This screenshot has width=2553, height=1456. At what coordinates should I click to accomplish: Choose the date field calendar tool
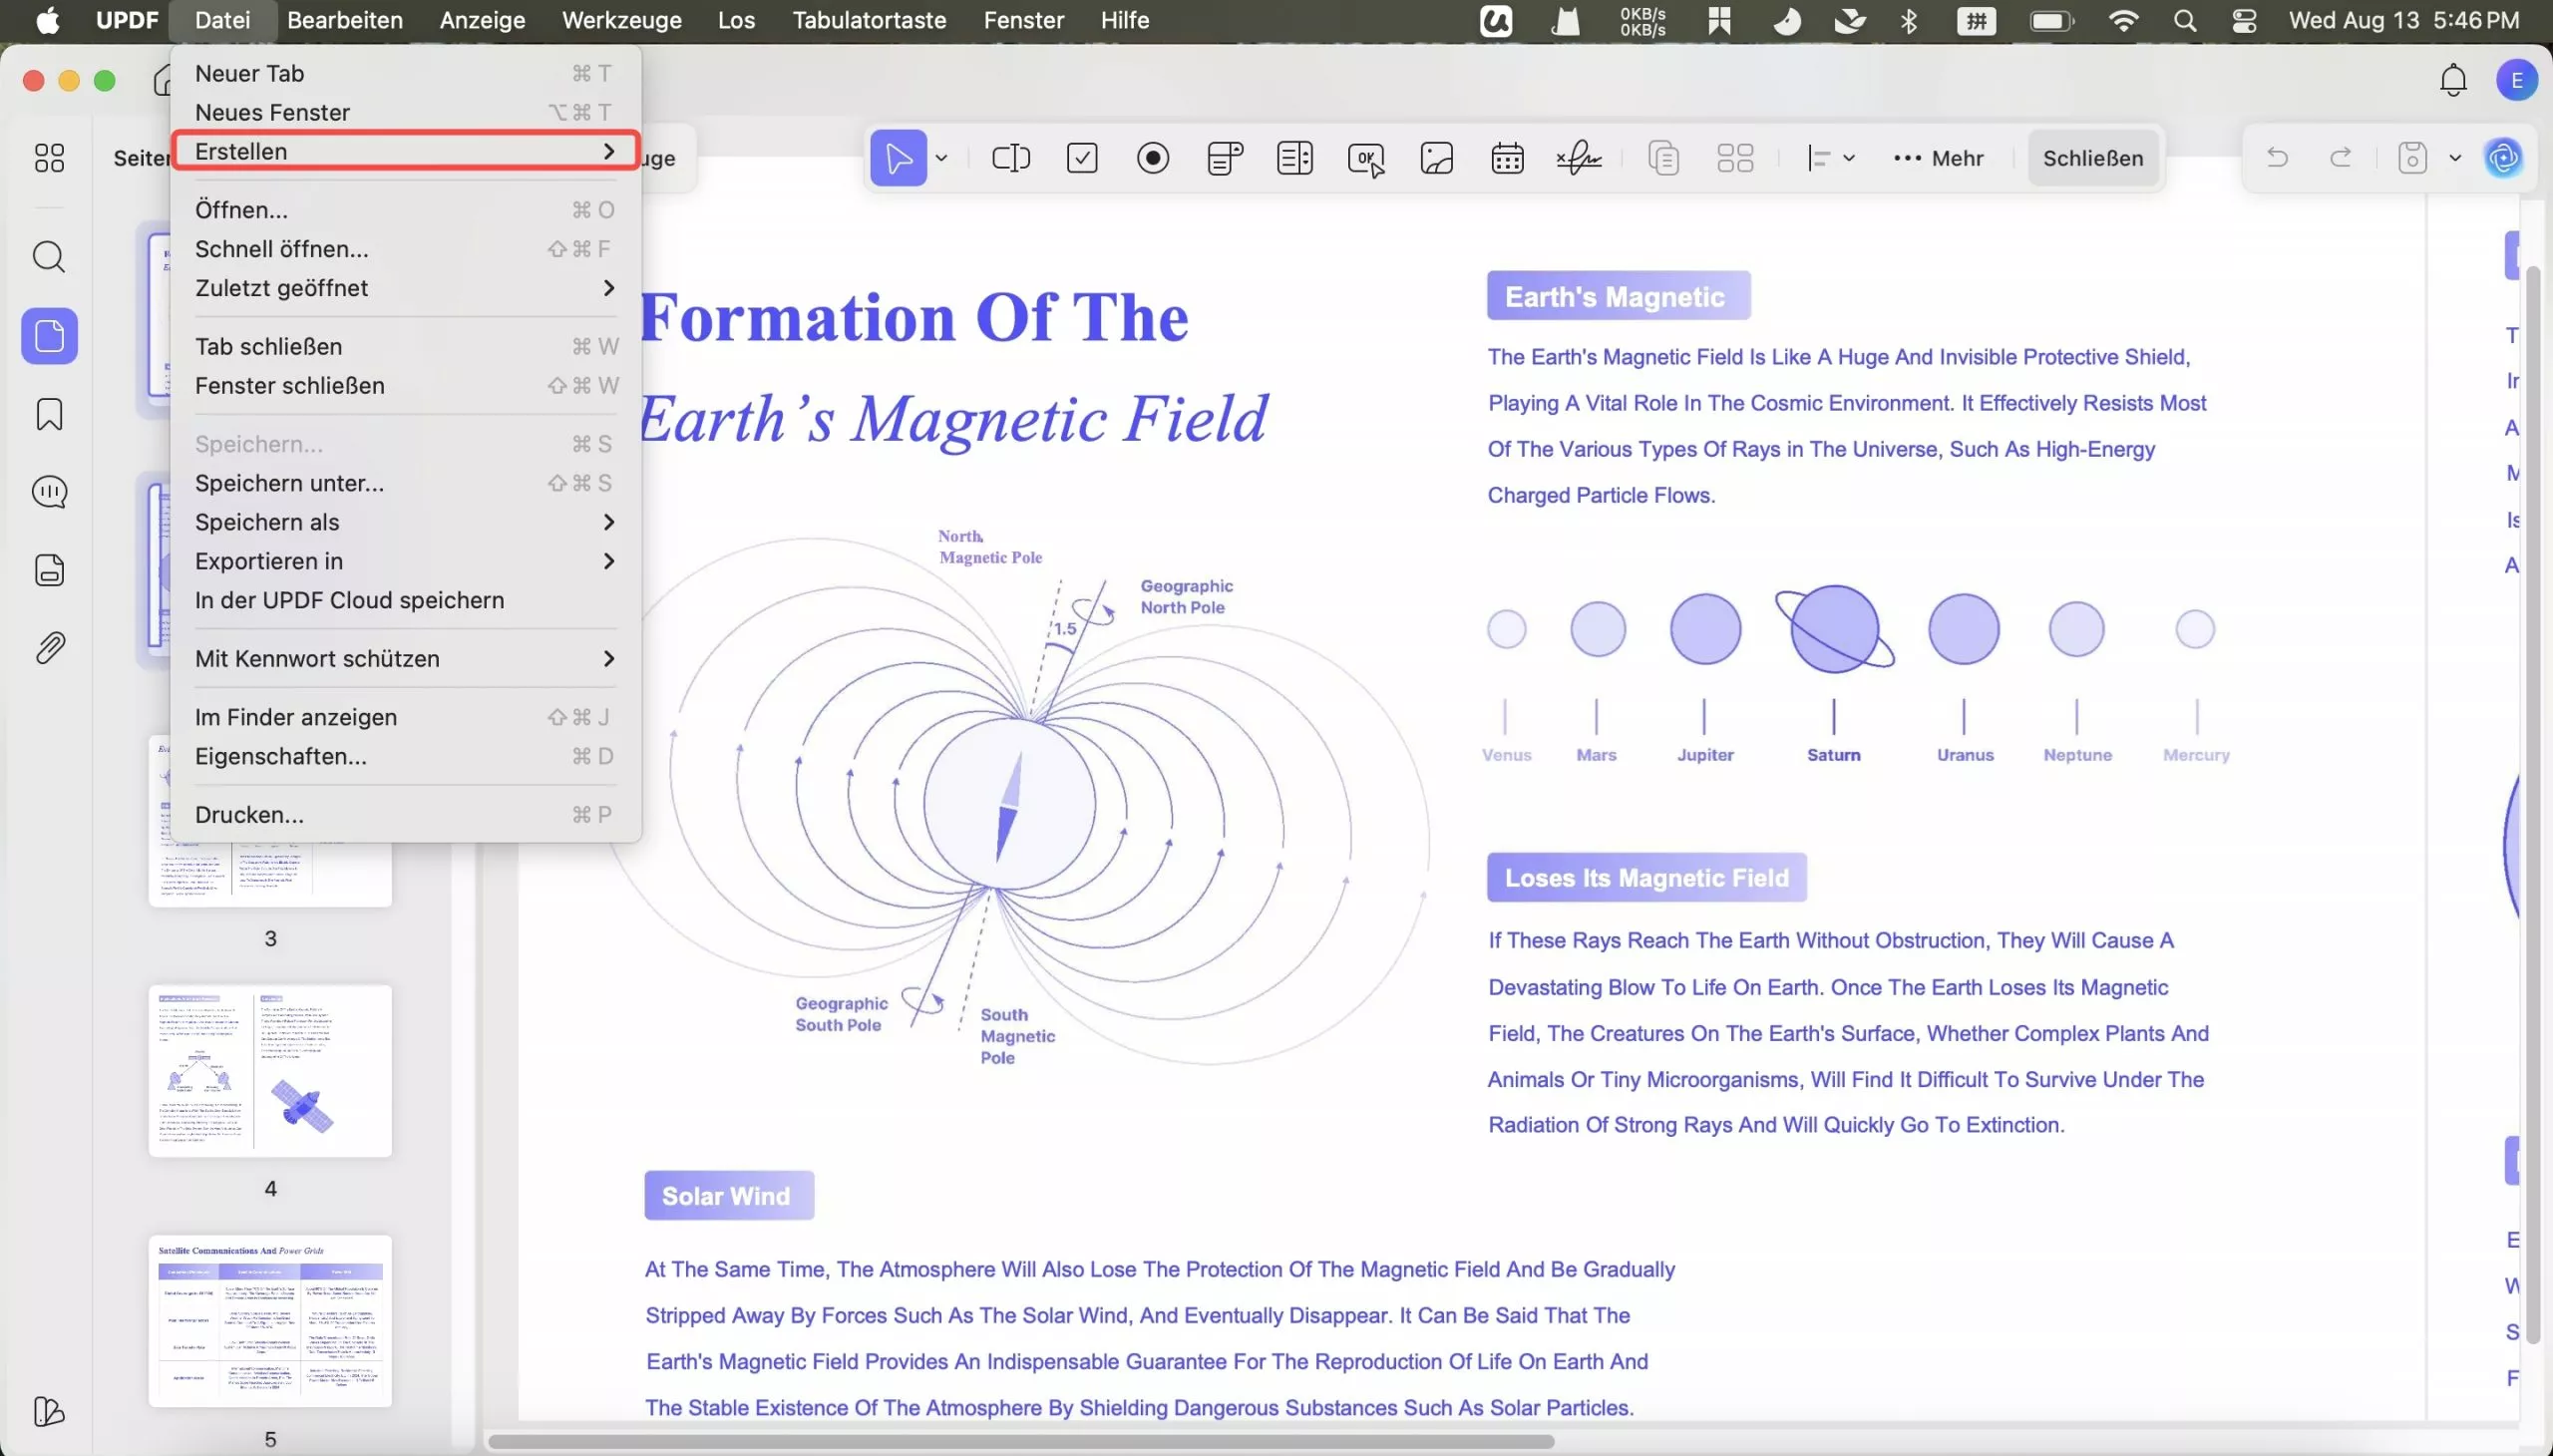pyautogui.click(x=1507, y=158)
